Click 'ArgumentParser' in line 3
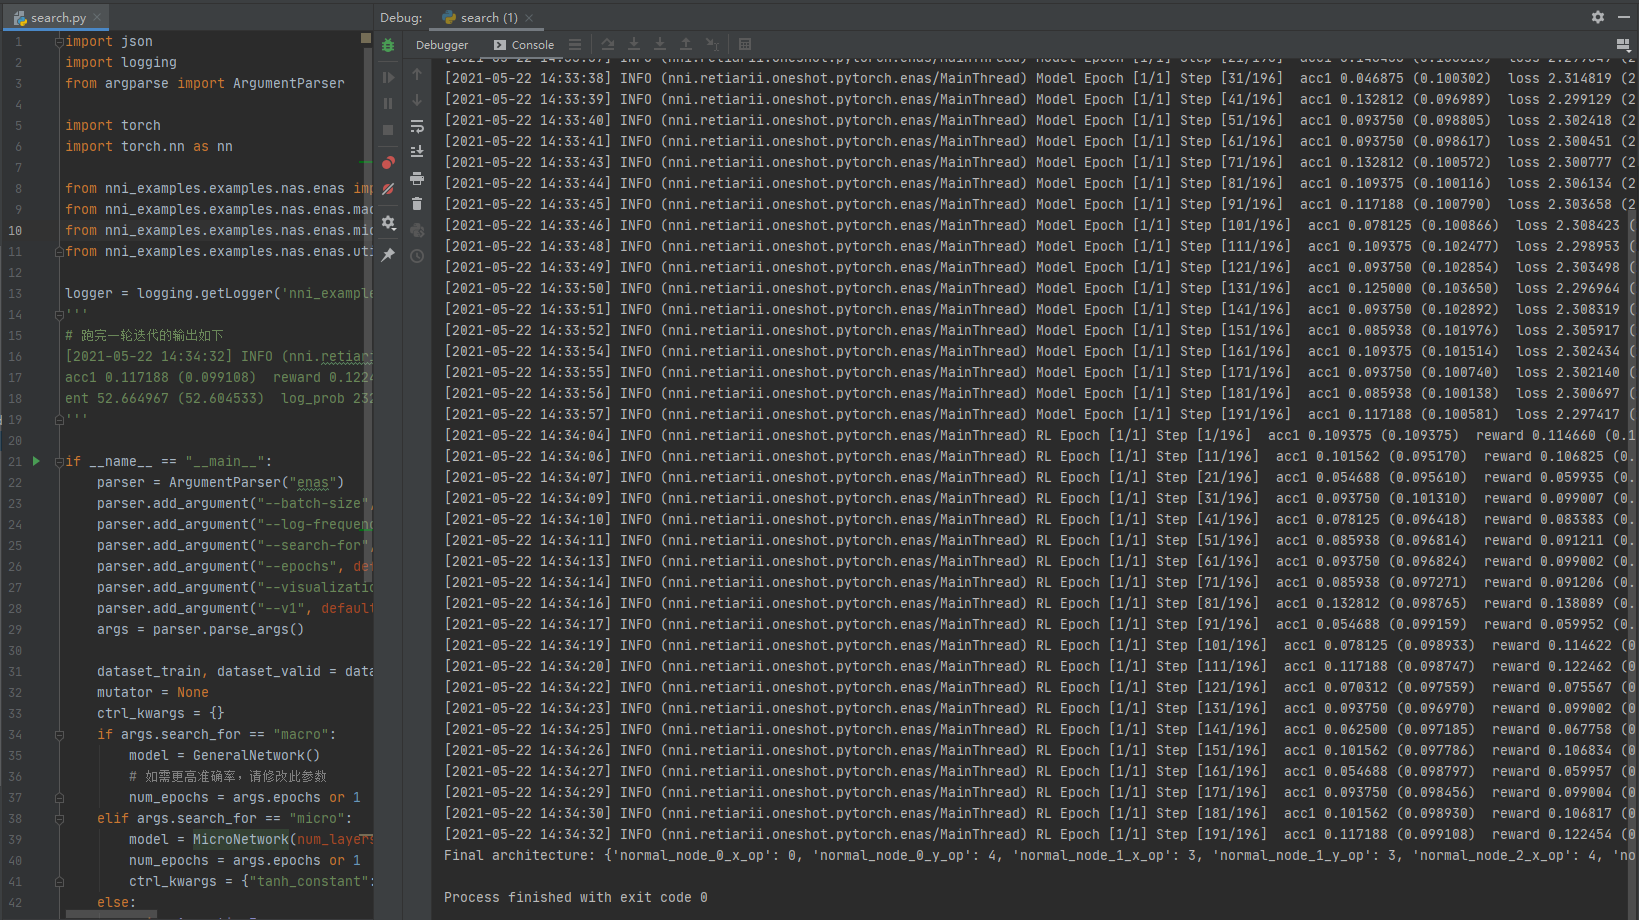 point(288,83)
